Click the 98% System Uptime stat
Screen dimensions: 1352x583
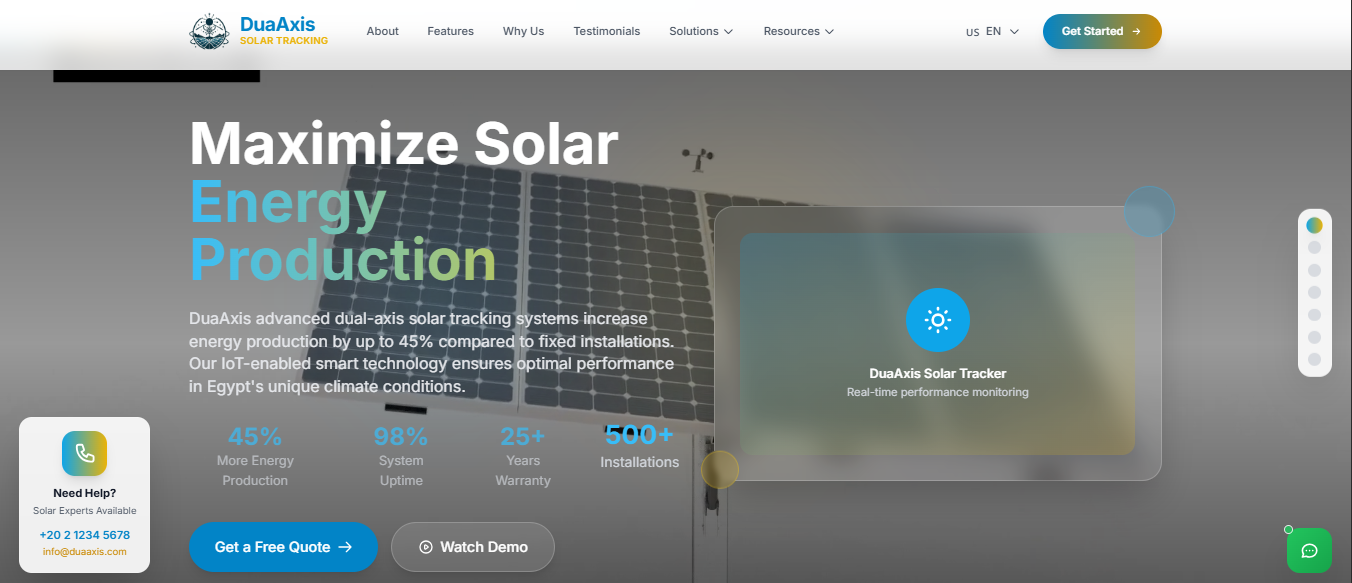click(x=401, y=456)
